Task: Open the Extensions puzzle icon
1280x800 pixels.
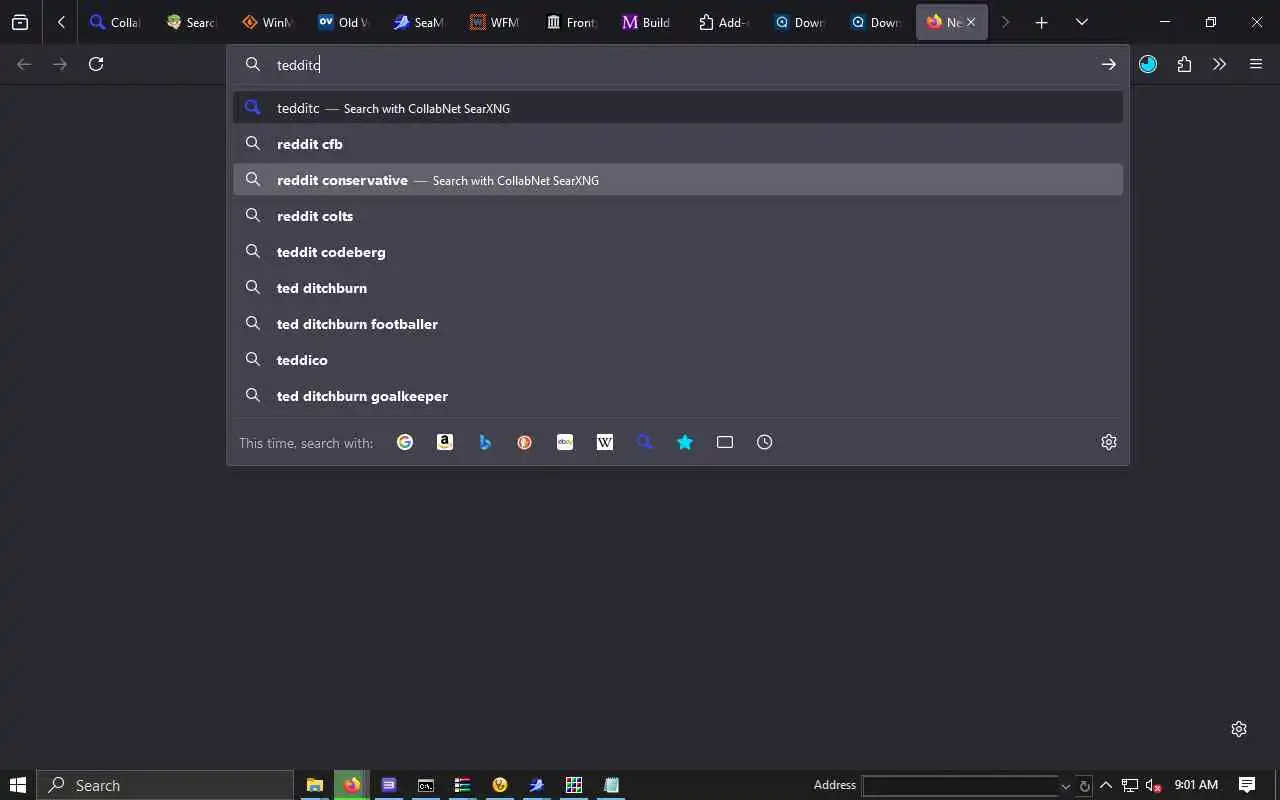Action: click(1184, 64)
